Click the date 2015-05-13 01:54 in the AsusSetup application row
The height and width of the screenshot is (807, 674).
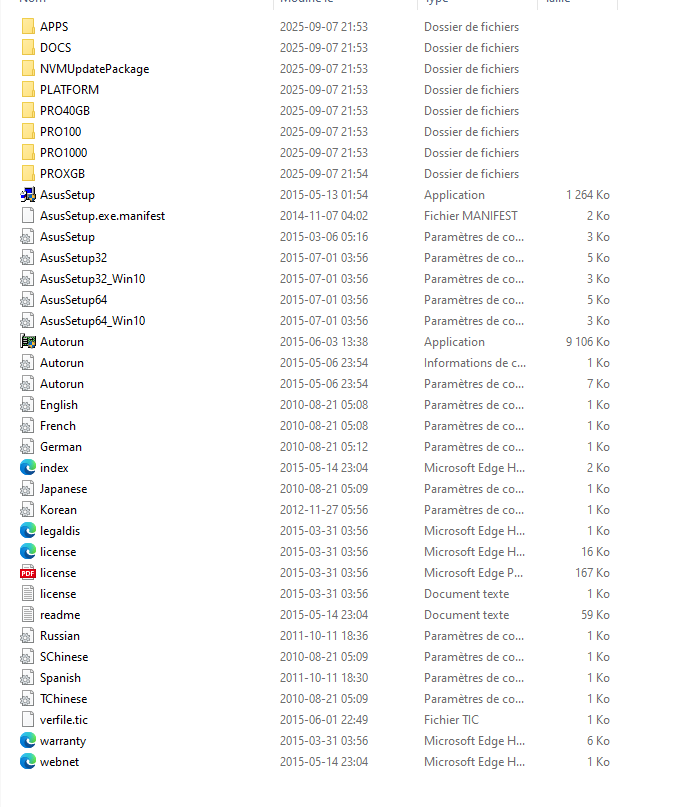coord(324,195)
